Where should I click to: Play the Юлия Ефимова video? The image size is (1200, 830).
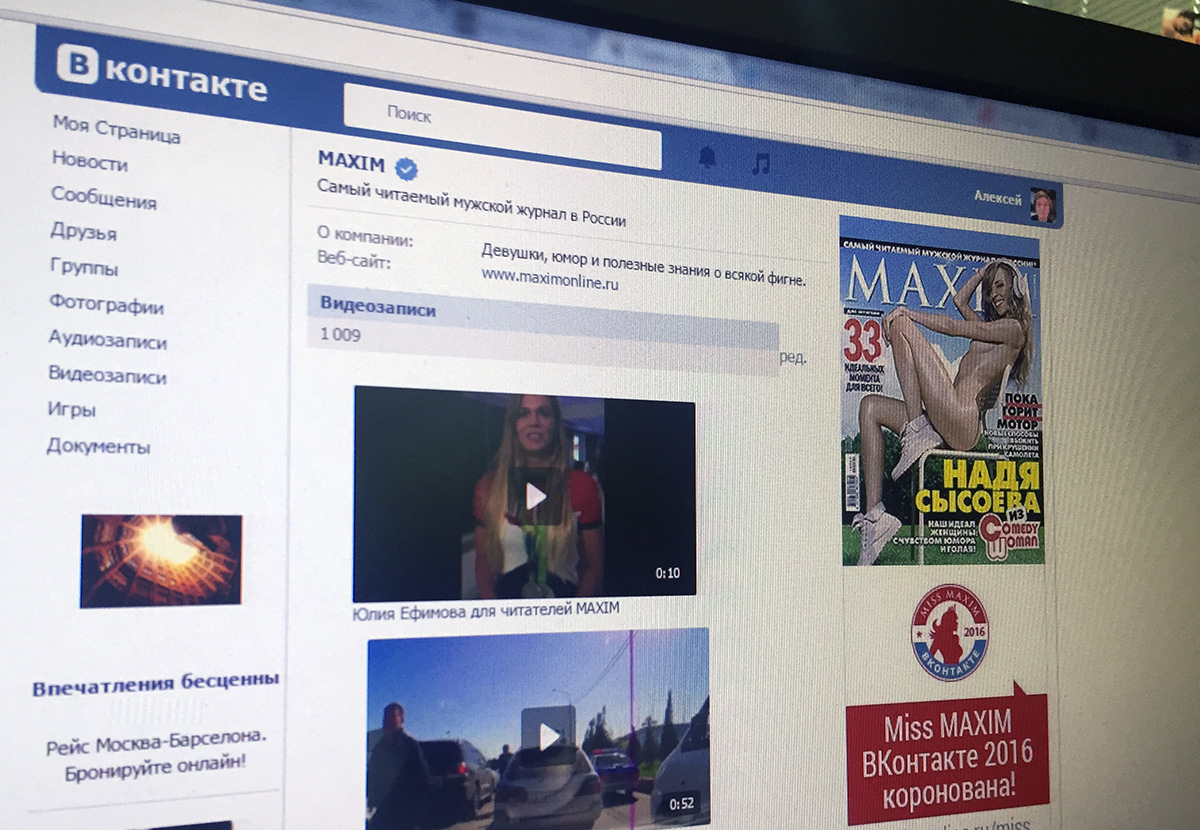coord(535,494)
